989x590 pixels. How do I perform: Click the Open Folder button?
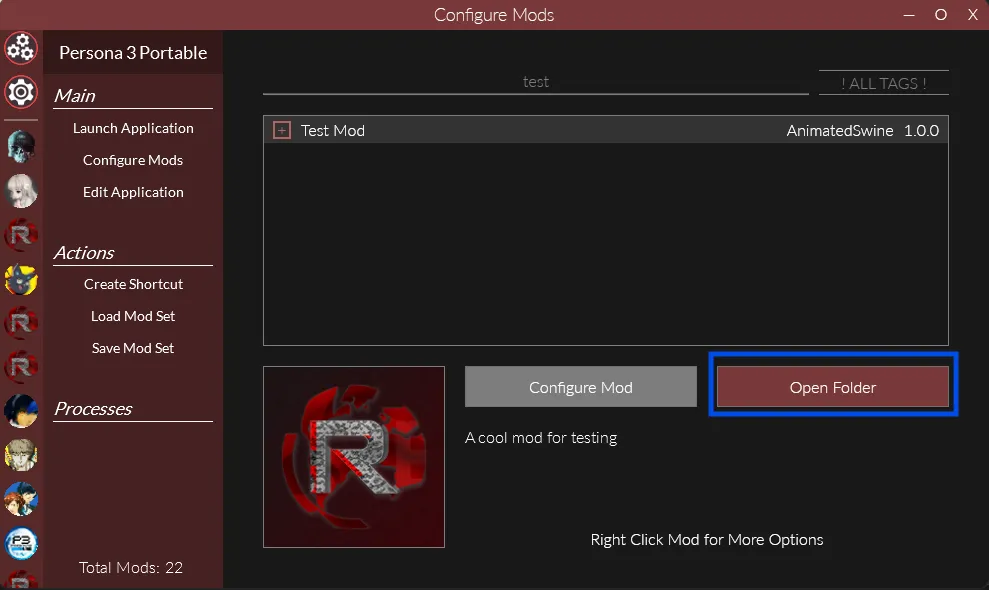pos(833,387)
